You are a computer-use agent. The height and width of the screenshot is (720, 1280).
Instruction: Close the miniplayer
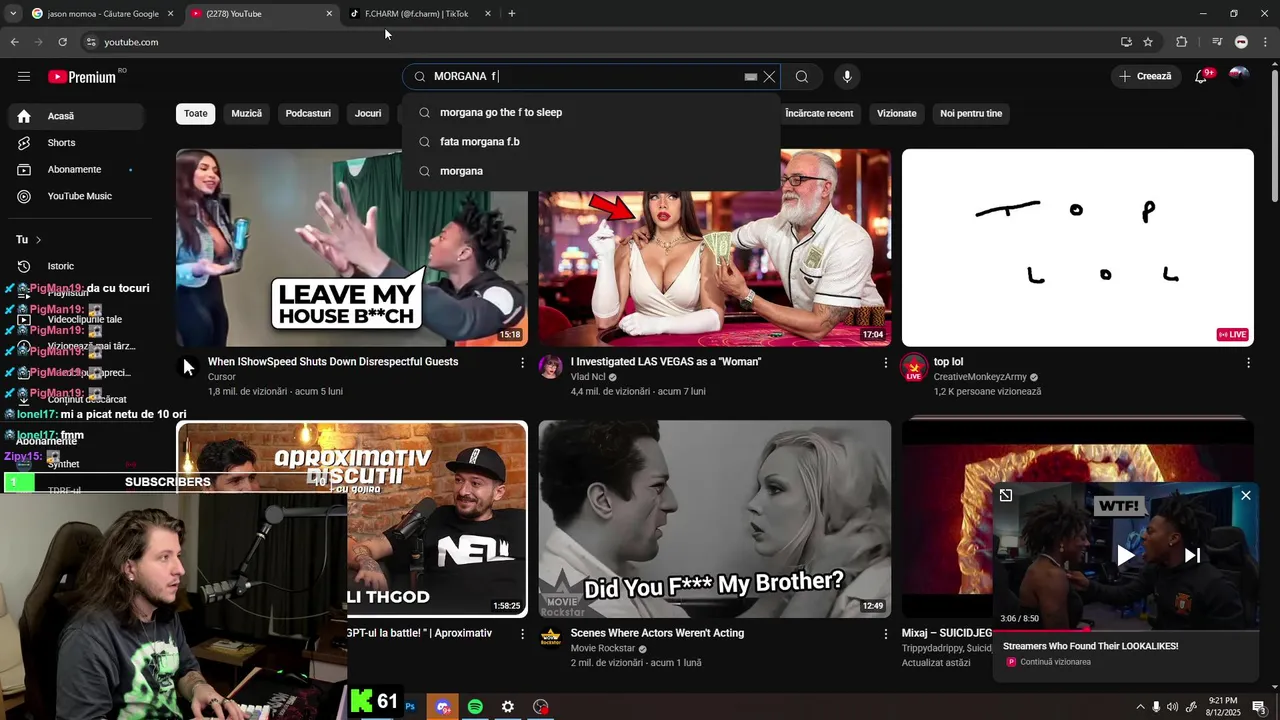point(1246,495)
